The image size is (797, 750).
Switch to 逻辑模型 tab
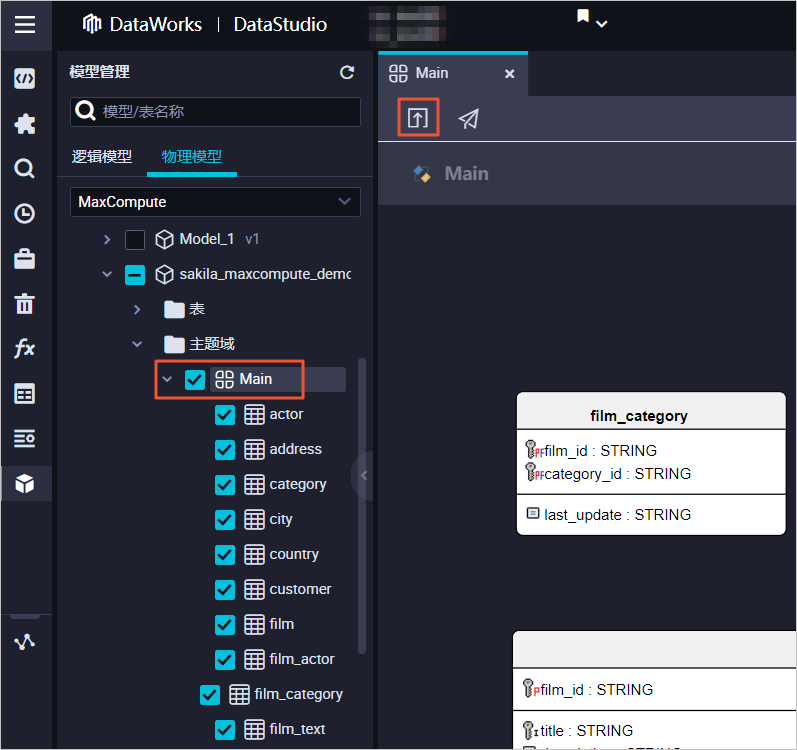tap(102, 157)
